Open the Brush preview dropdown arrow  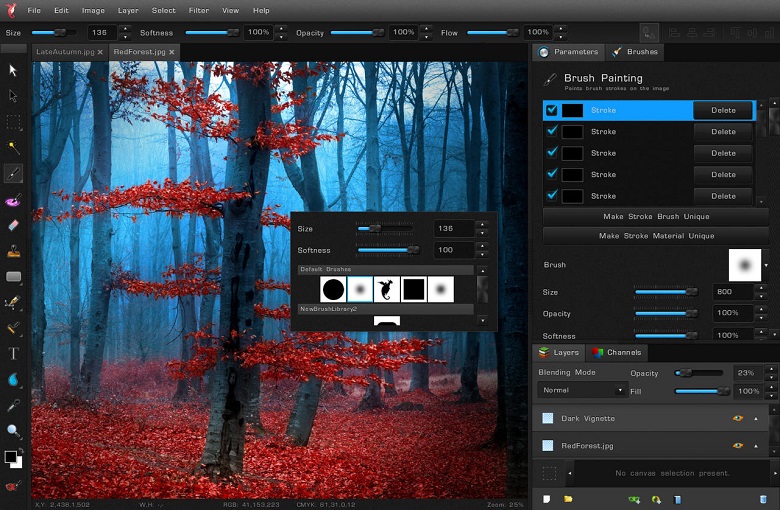pyautogui.click(x=766, y=265)
